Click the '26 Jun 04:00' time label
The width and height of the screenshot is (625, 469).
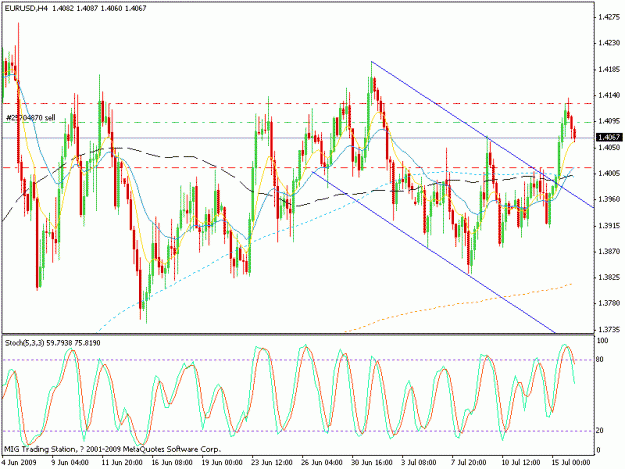pos(322,462)
